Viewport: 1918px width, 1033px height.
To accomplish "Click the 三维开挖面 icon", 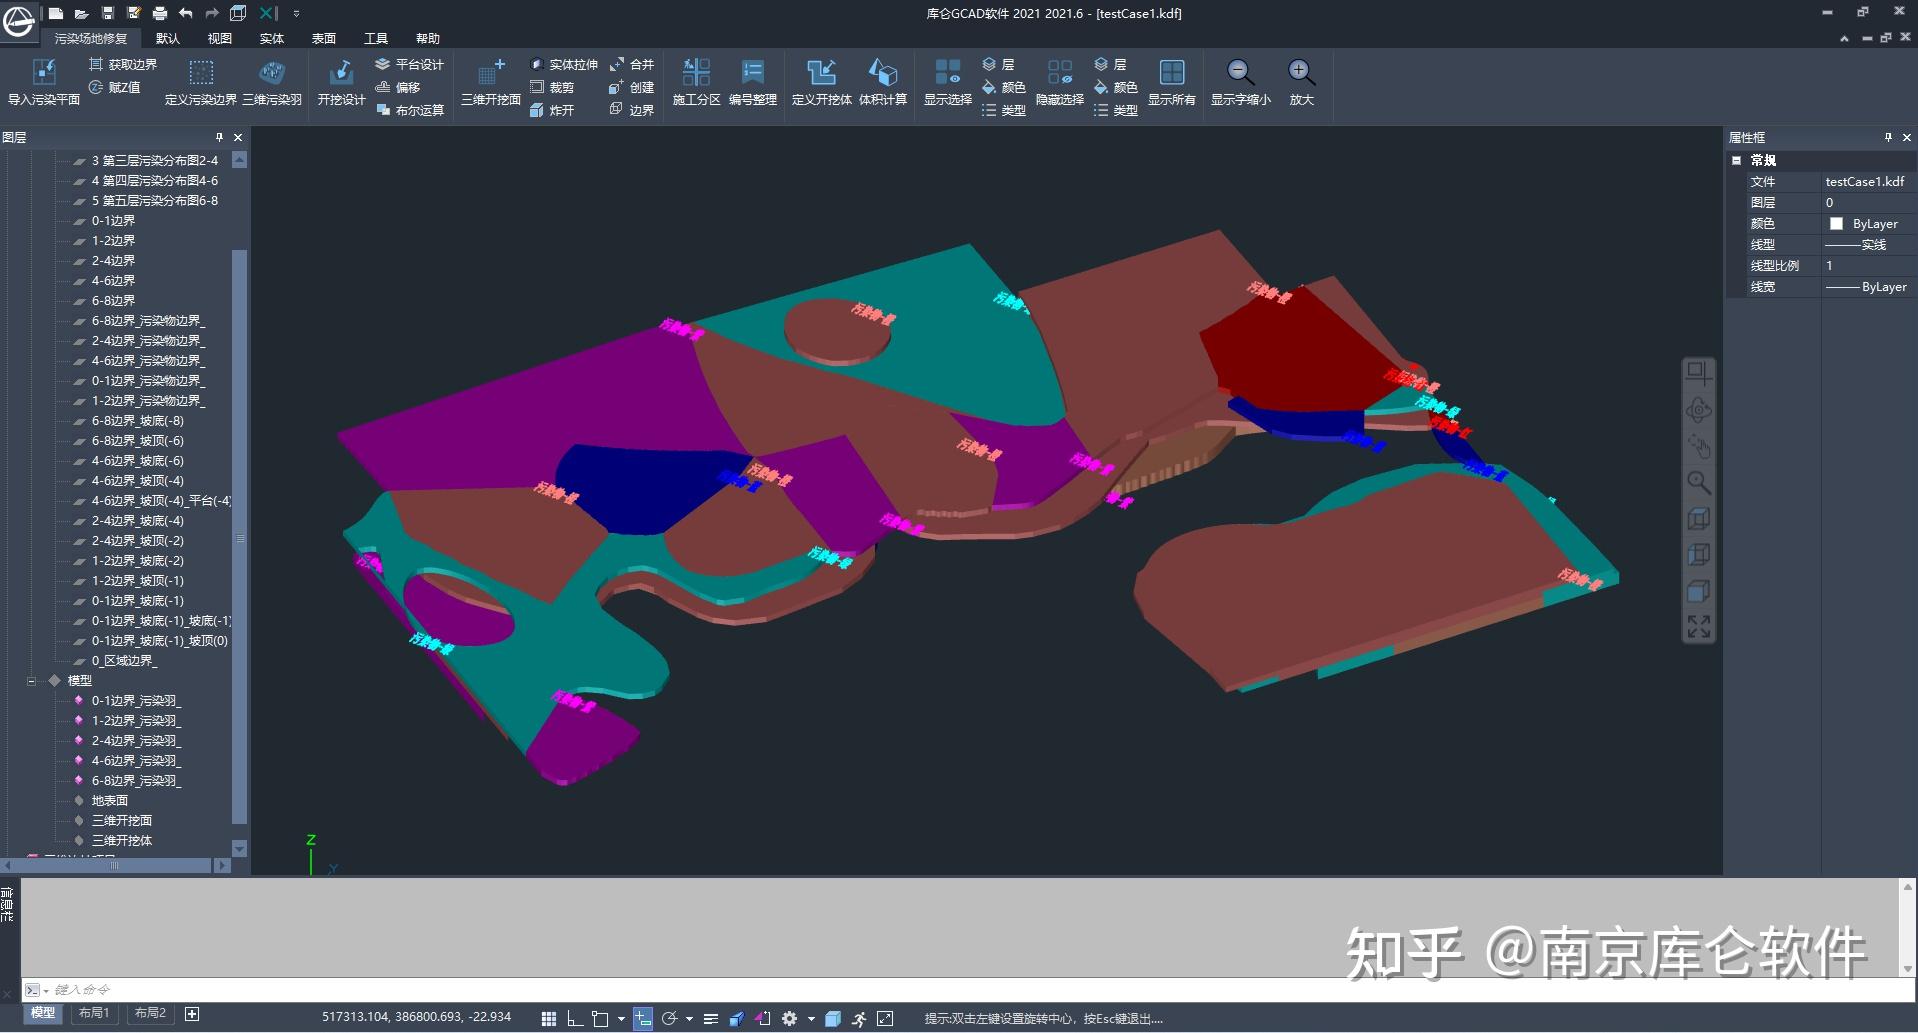I will [489, 85].
